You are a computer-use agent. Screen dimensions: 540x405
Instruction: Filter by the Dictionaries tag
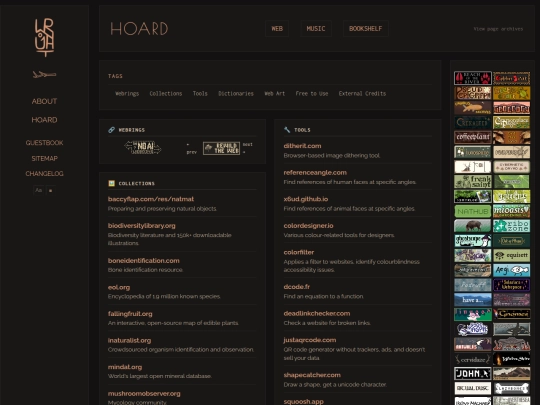[236, 94]
